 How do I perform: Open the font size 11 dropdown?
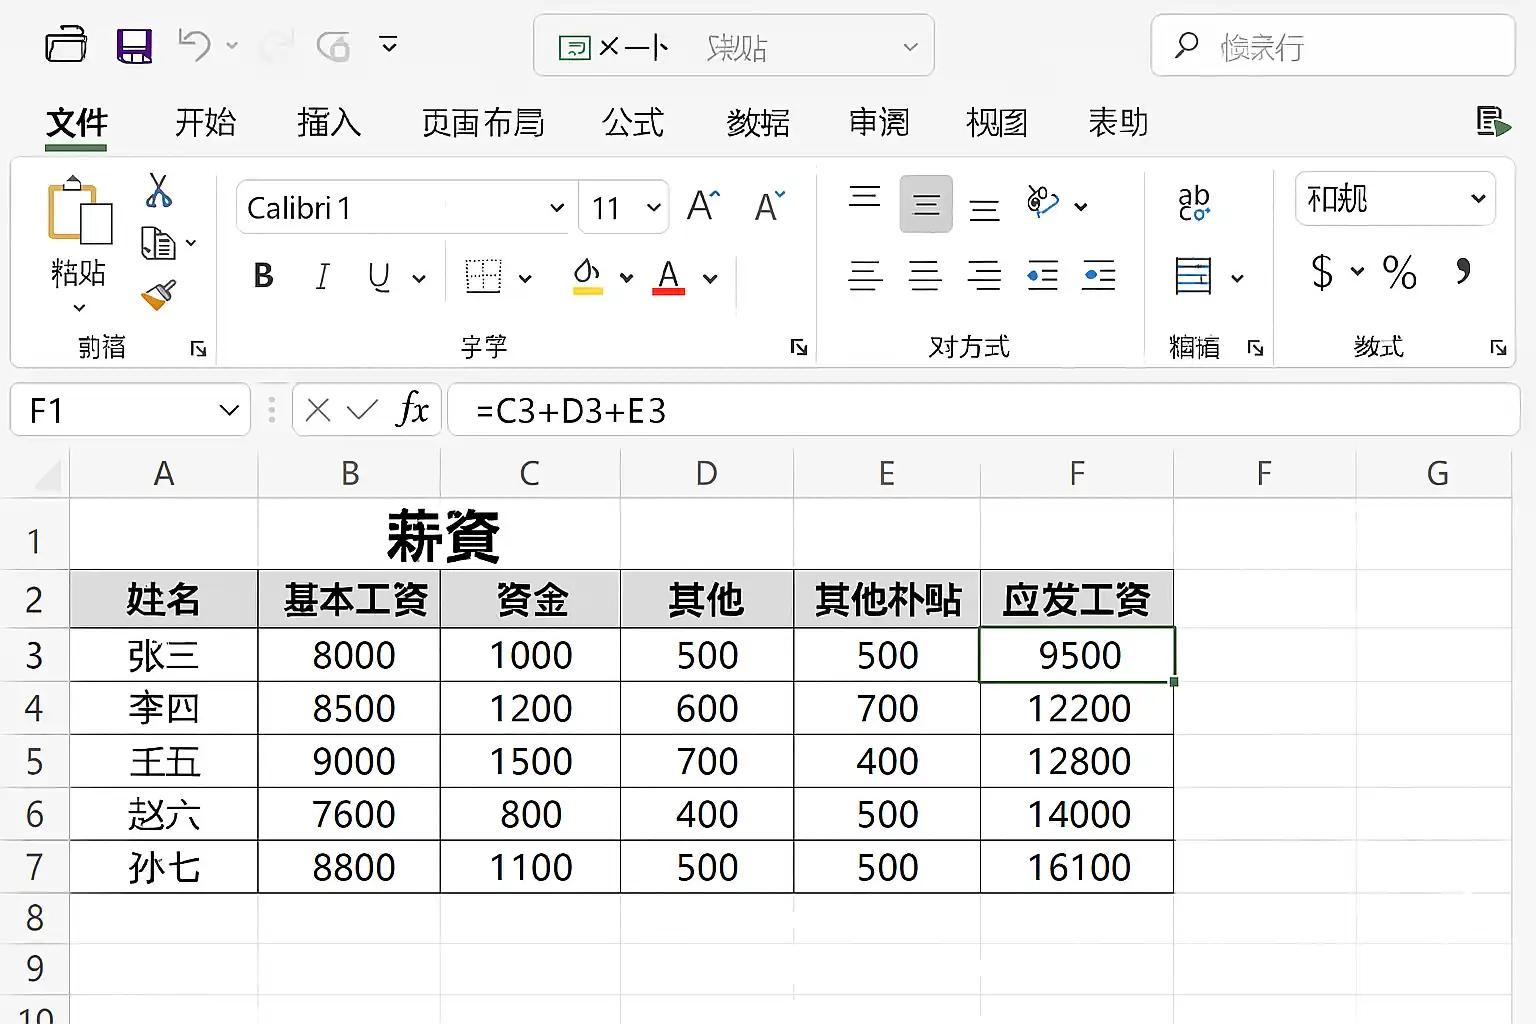click(653, 208)
